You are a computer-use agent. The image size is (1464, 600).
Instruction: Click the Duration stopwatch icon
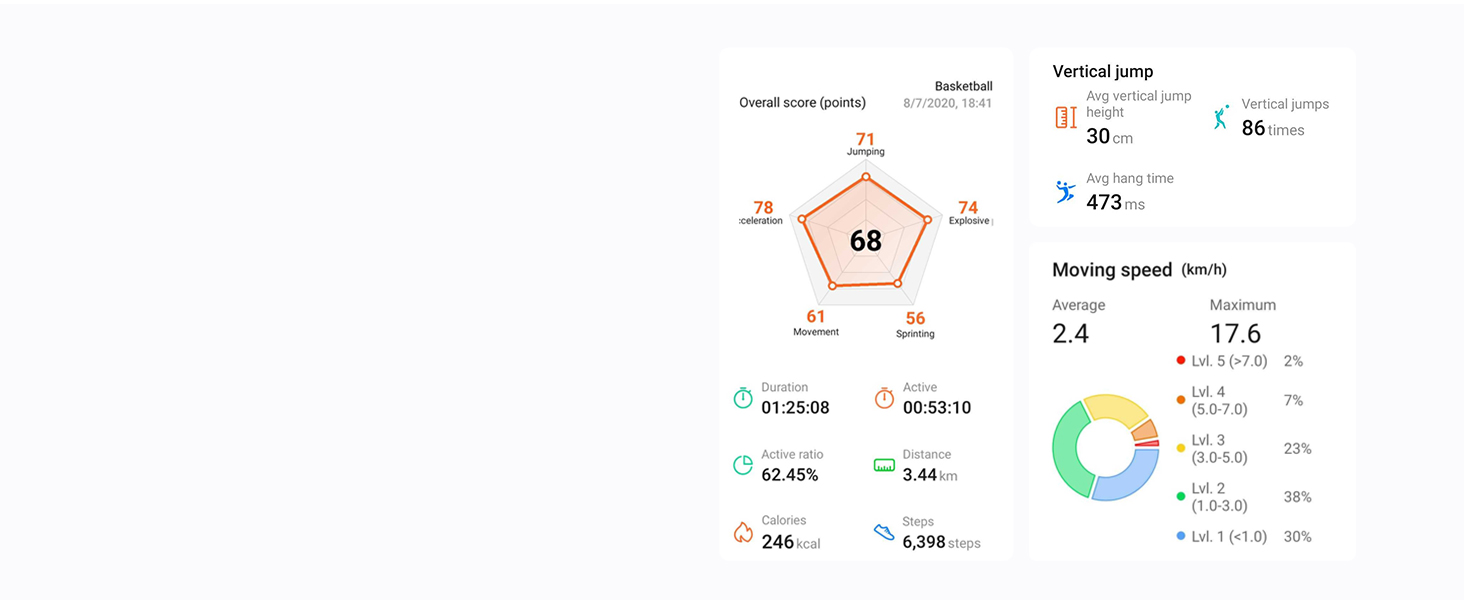tap(743, 398)
